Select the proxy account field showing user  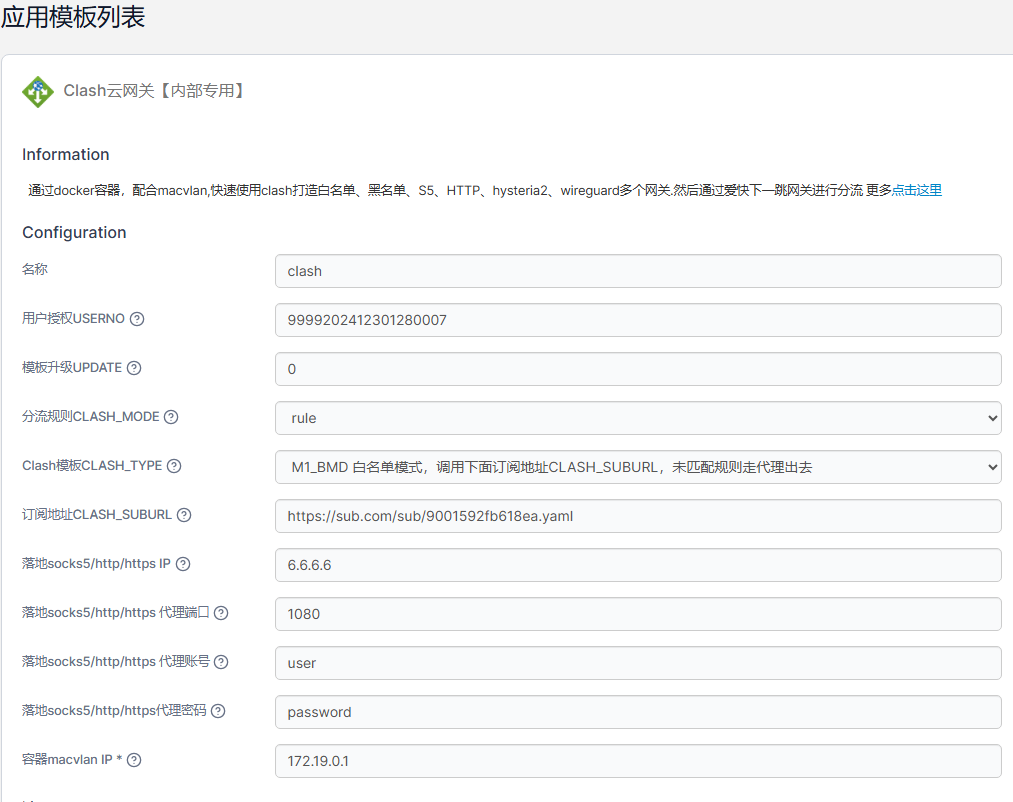tap(638, 663)
